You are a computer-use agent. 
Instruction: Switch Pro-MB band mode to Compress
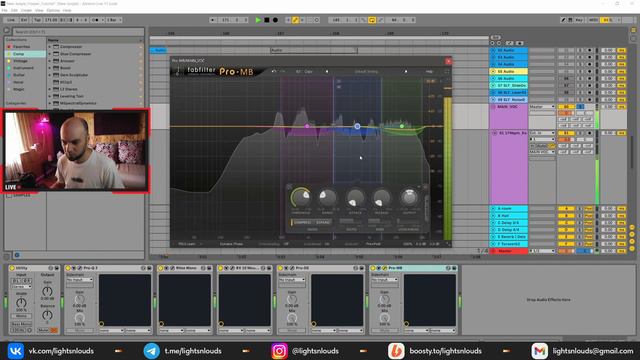coord(302,222)
